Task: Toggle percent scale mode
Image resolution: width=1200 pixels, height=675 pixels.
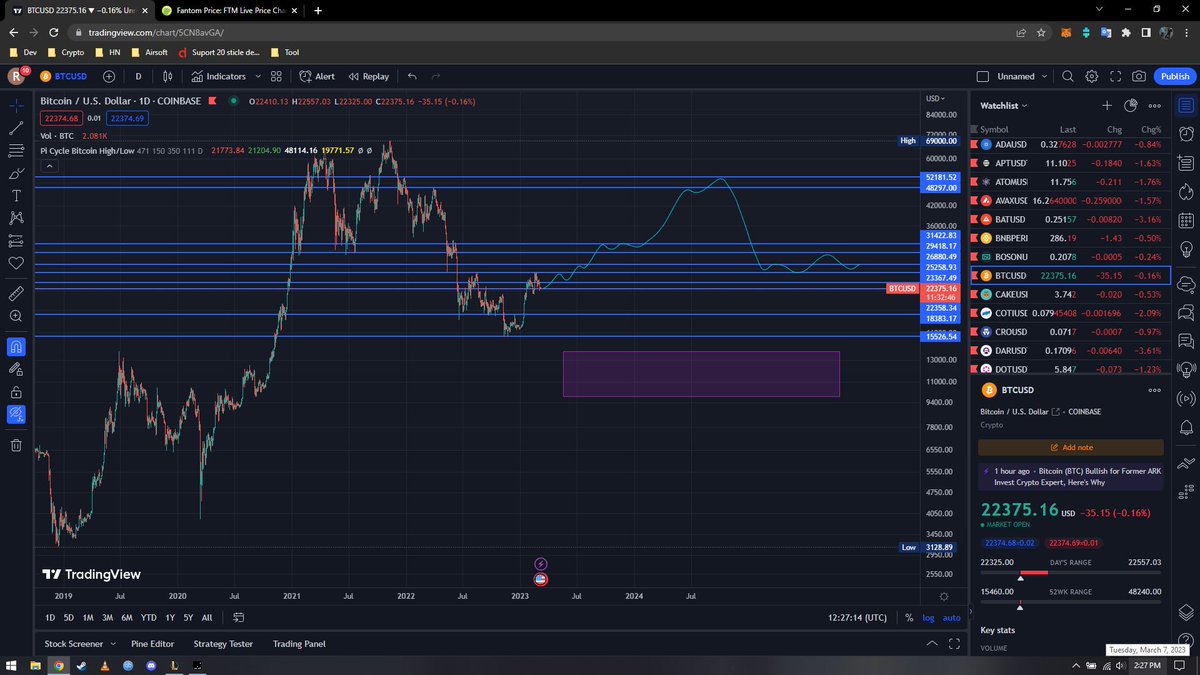Action: (x=909, y=618)
